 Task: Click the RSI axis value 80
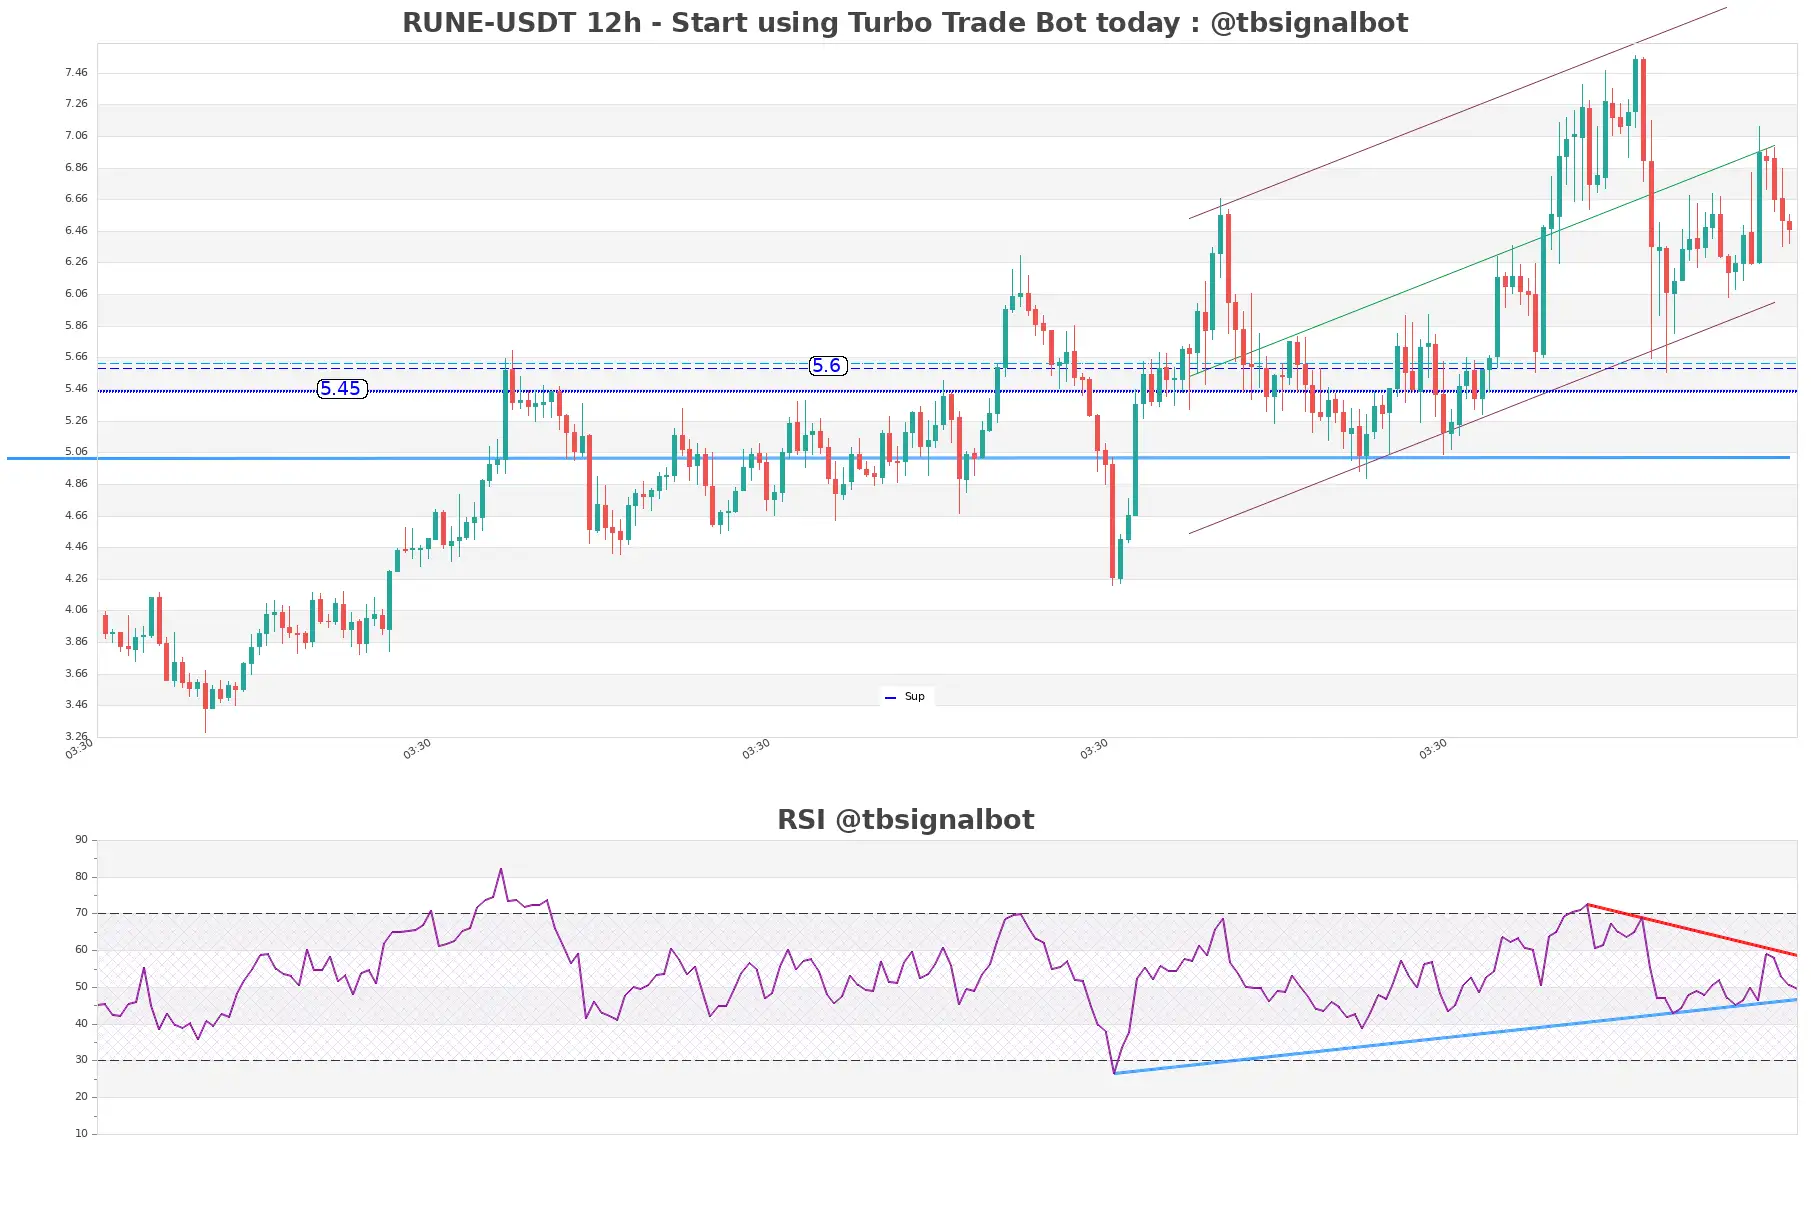pos(81,876)
